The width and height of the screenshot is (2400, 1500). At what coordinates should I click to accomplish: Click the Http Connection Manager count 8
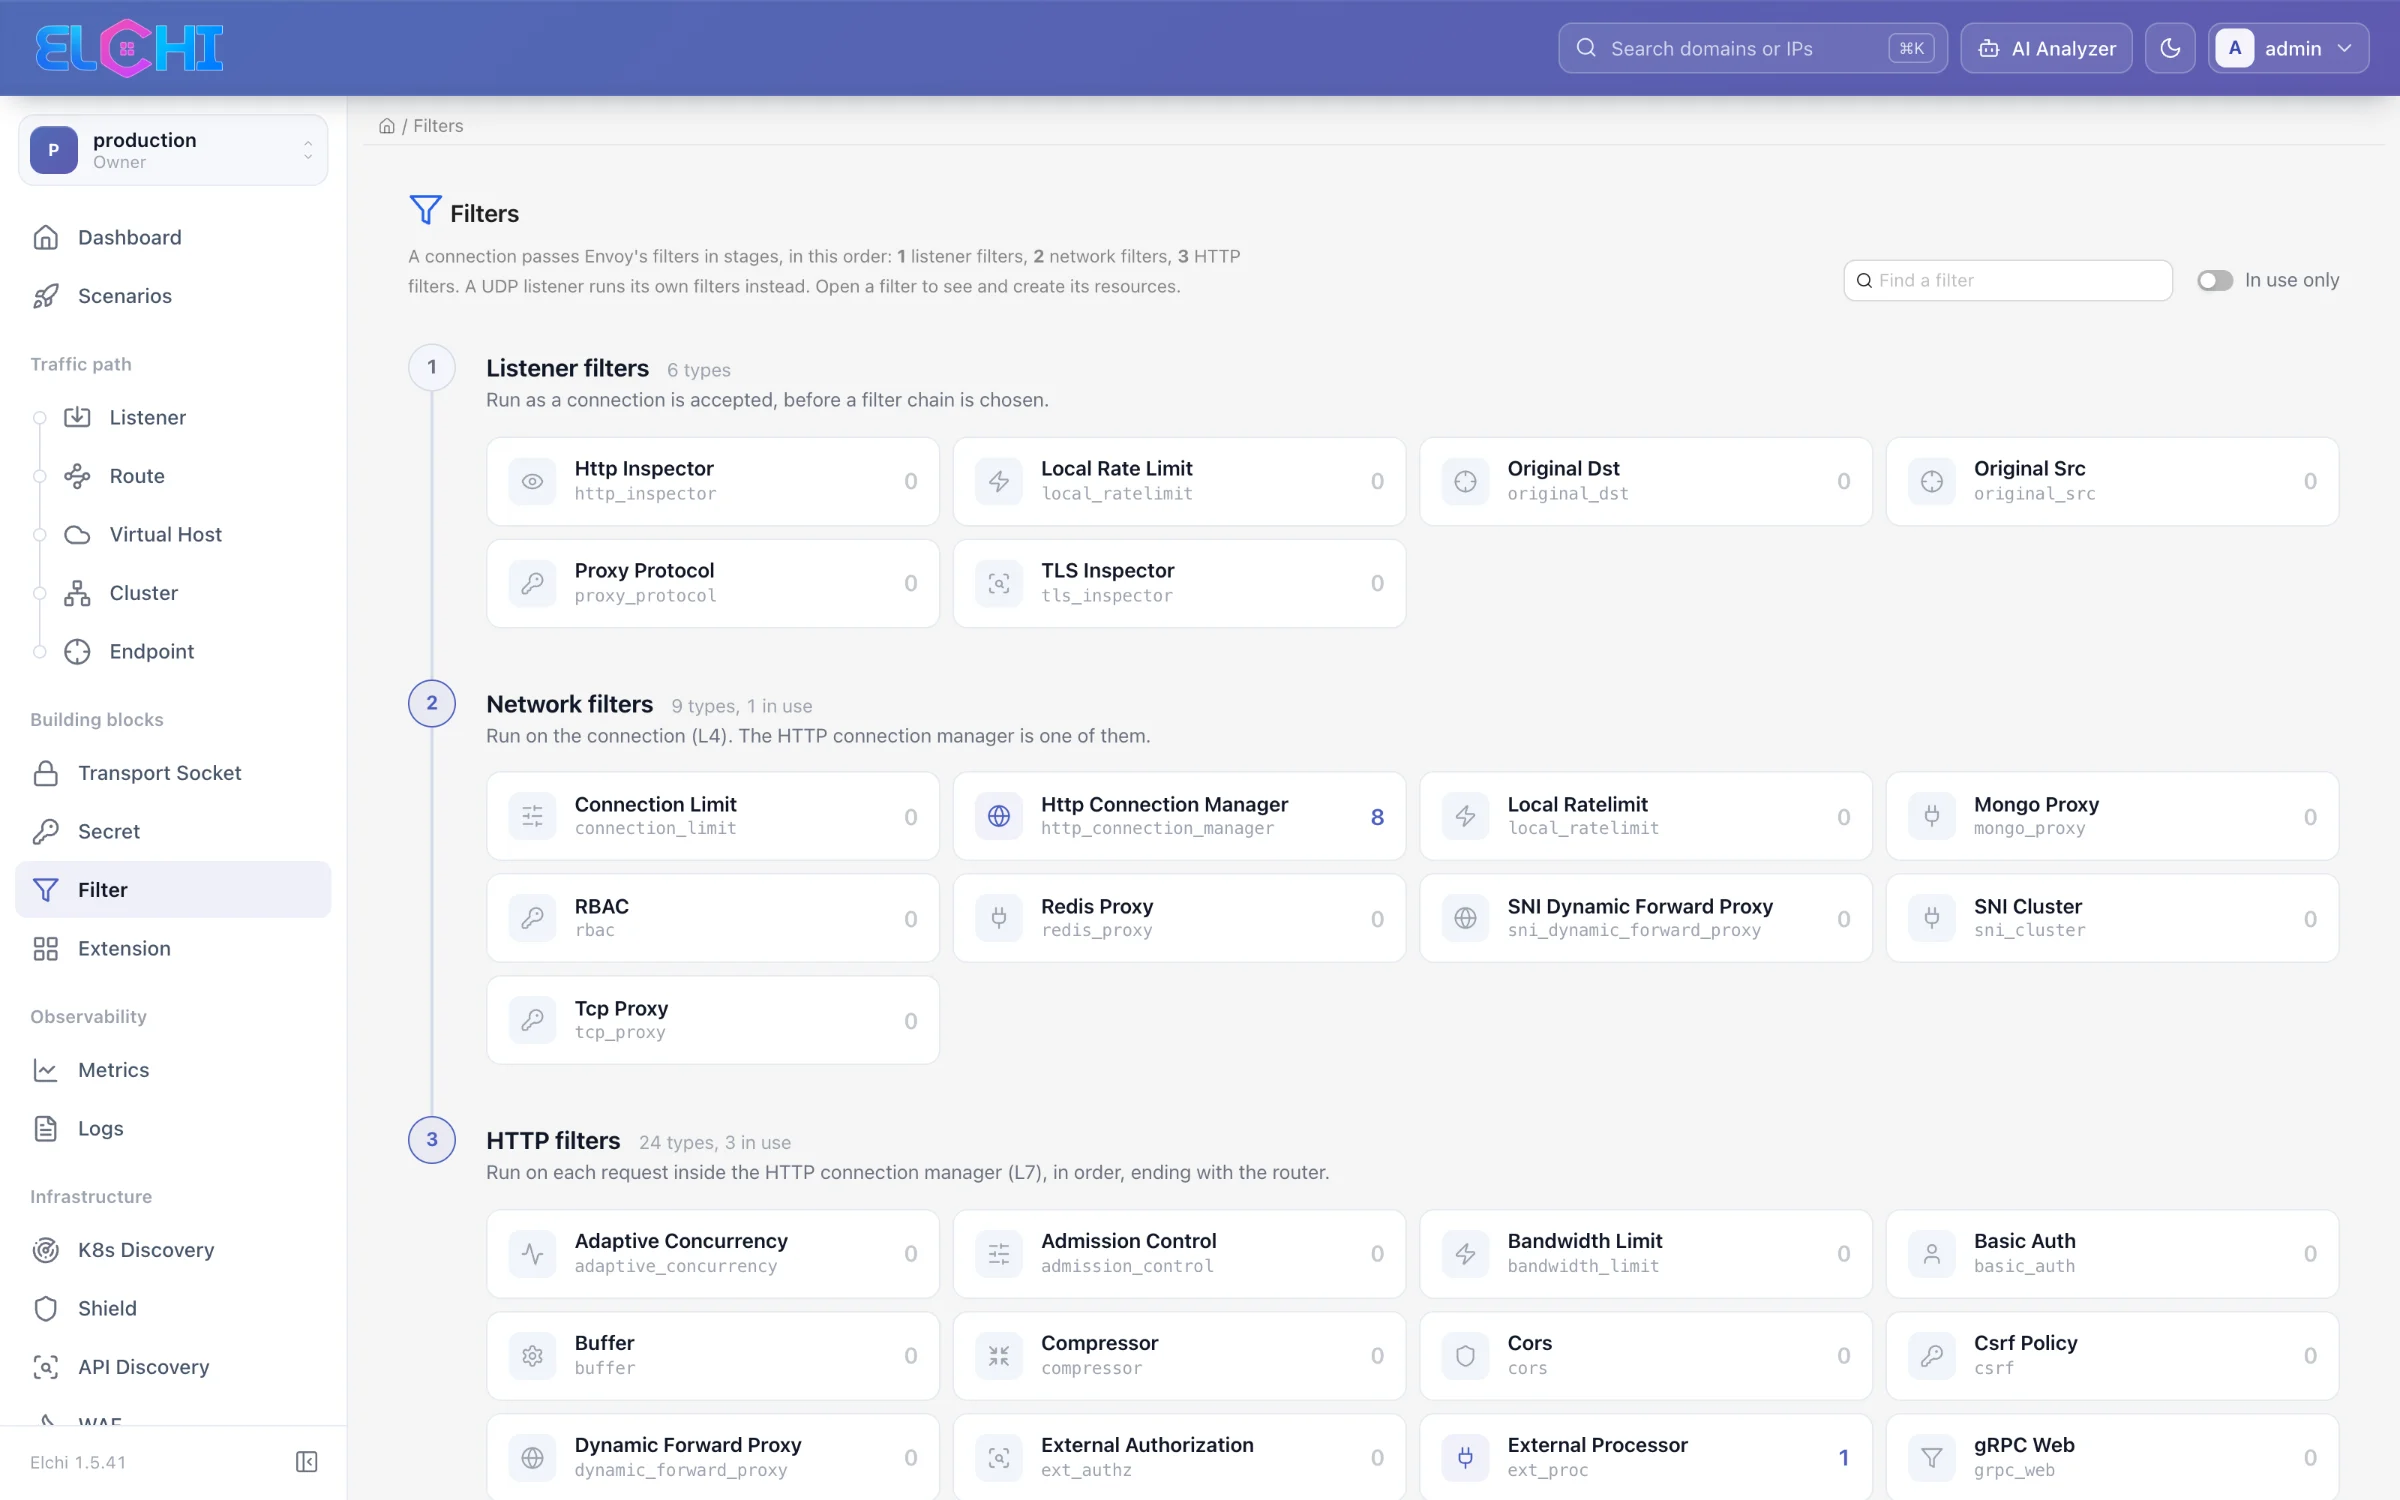[1377, 817]
